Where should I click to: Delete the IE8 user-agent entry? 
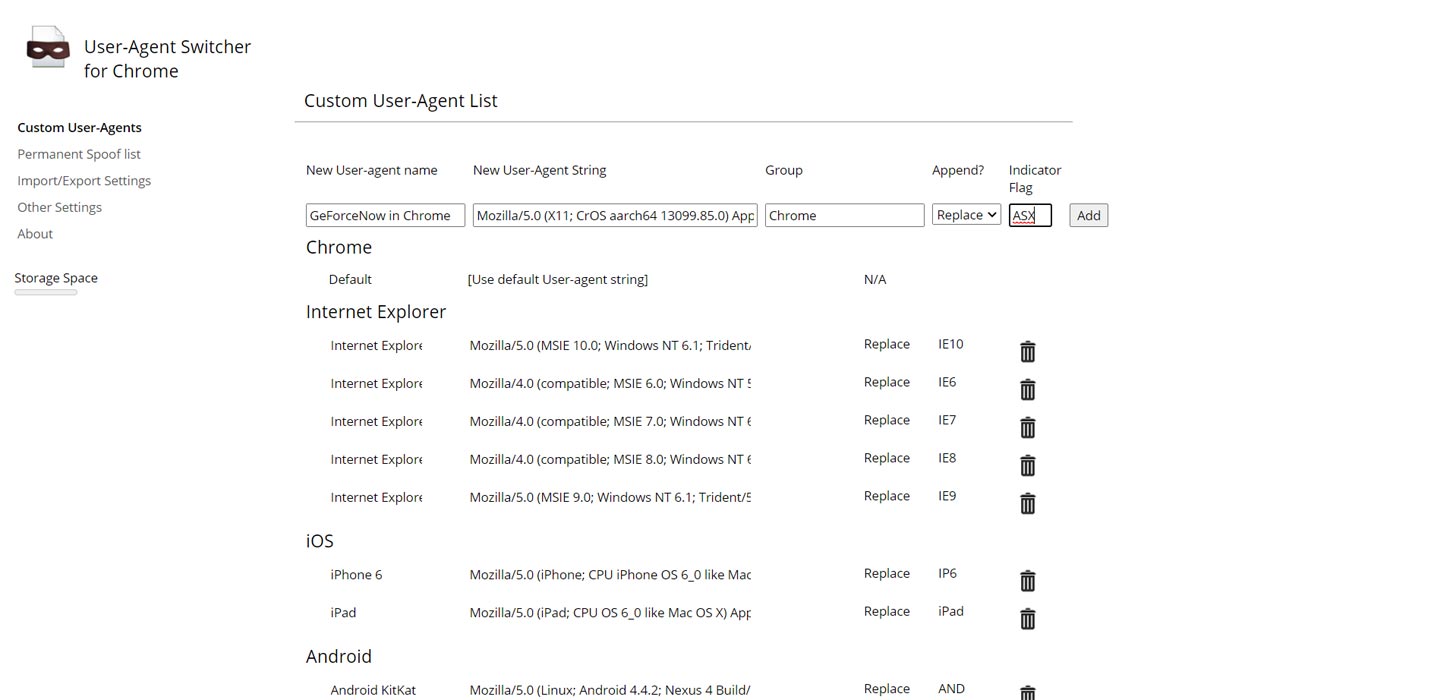coord(1027,466)
